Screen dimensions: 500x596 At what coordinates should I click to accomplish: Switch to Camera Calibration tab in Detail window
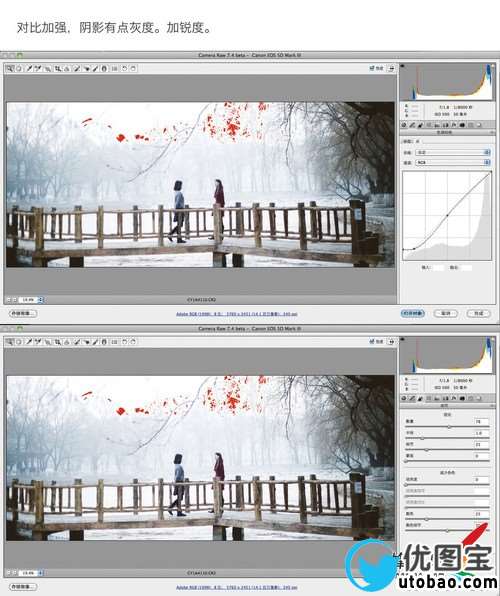[462, 398]
